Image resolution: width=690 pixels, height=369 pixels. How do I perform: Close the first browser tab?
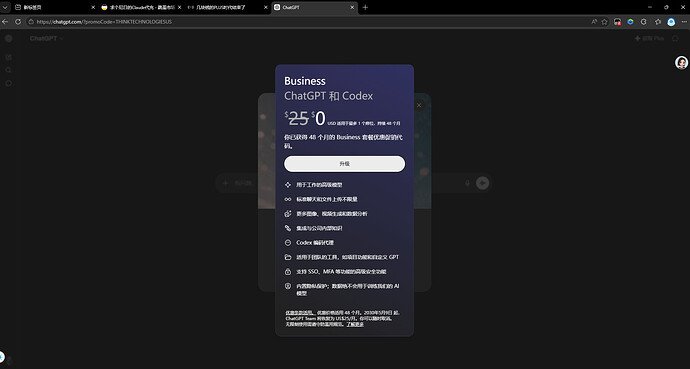[93, 7]
